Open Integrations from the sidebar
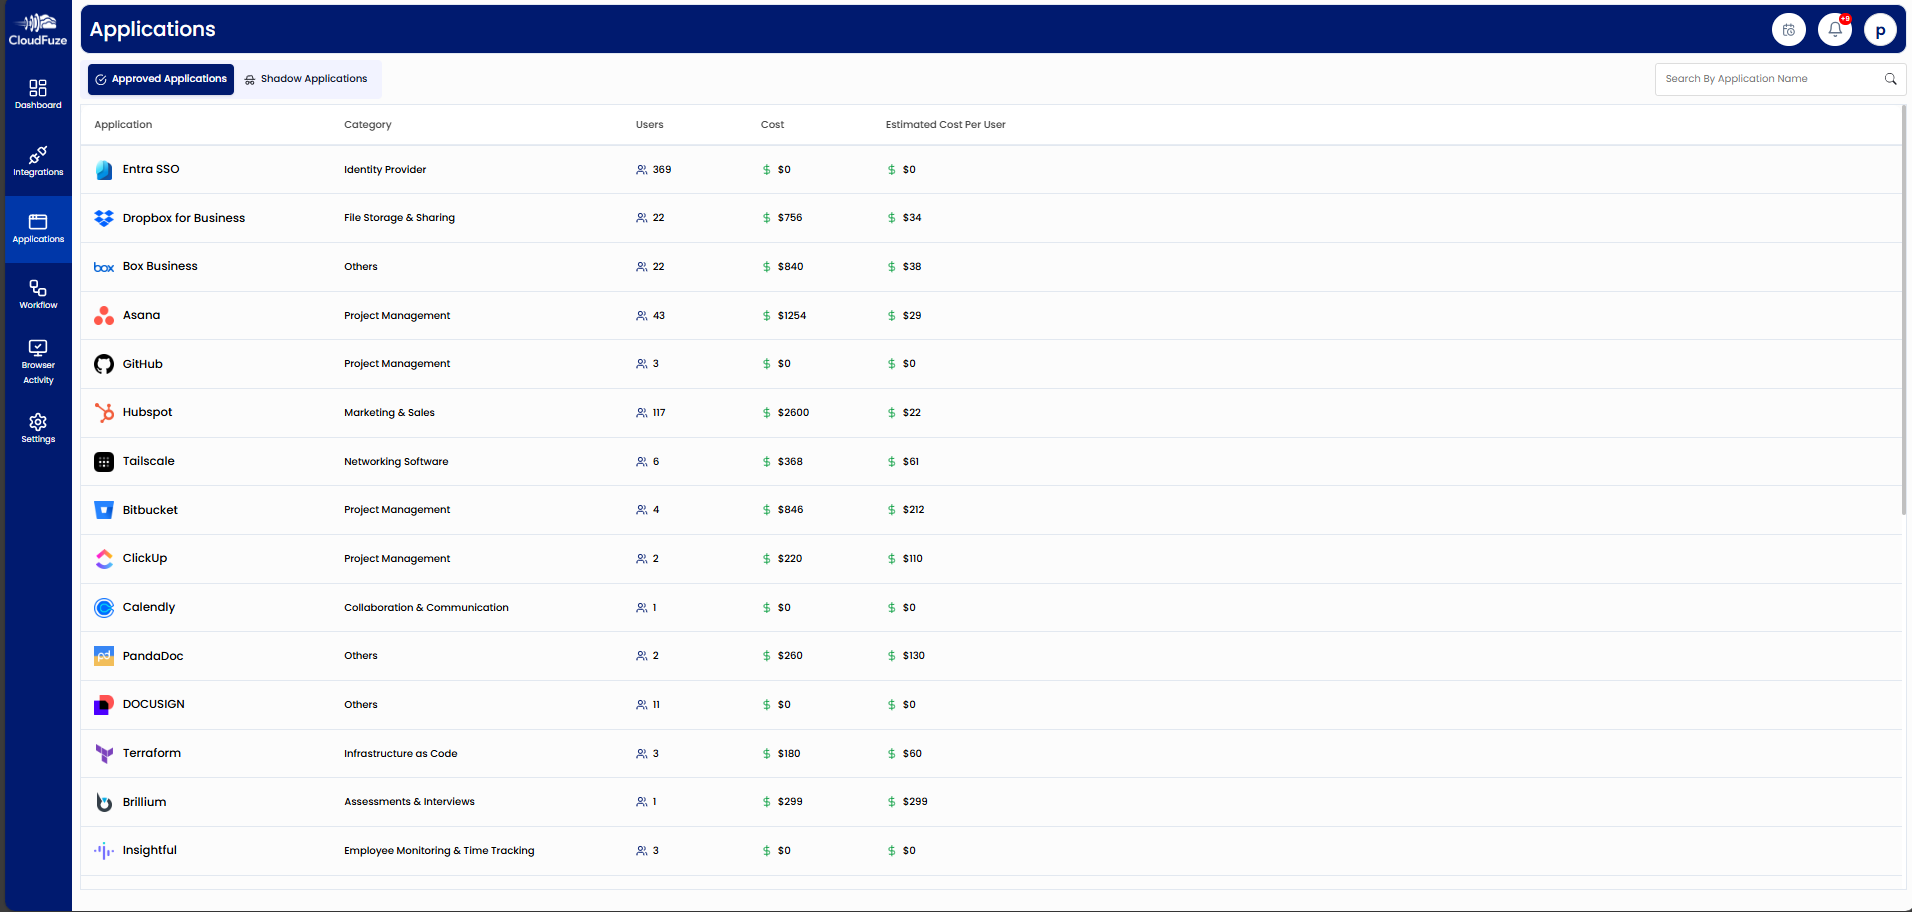 [38, 160]
